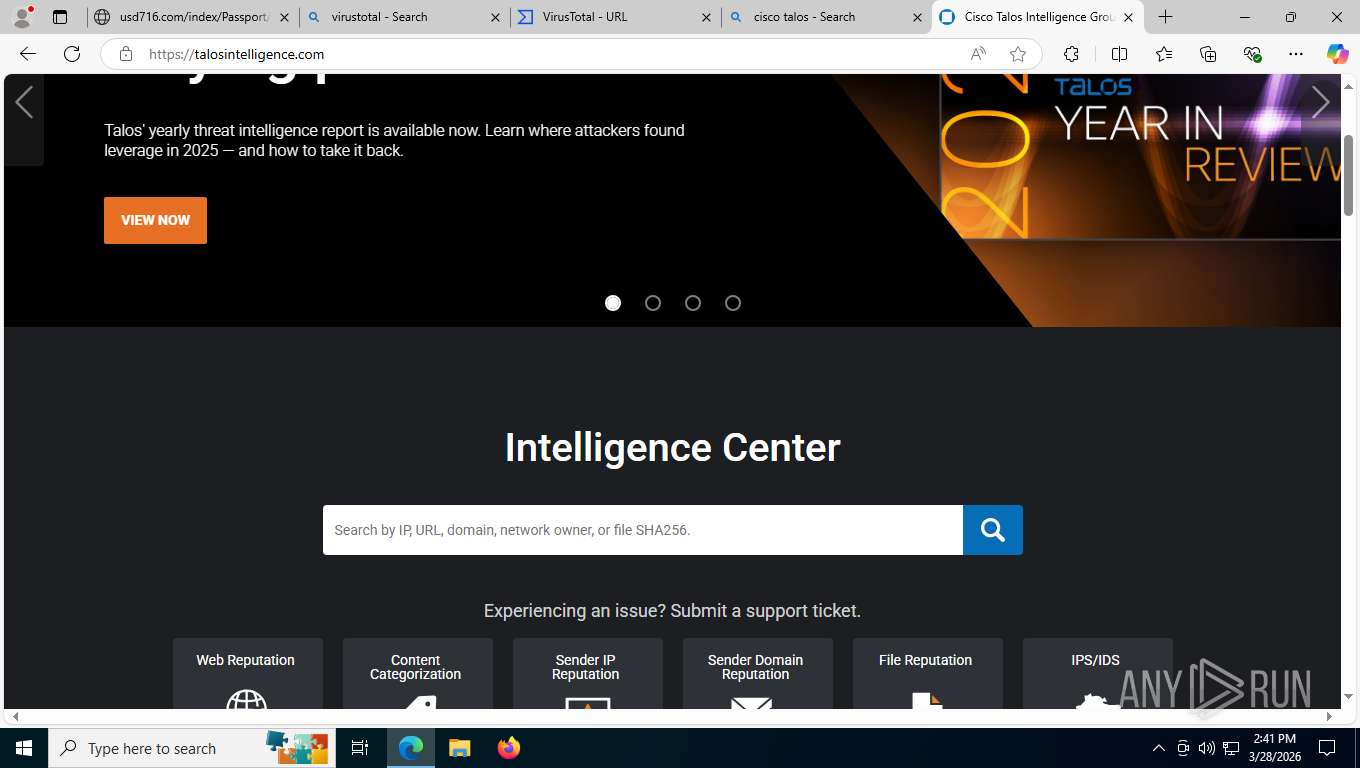
Task: Click the Windows taskbar search box
Action: coord(190,748)
